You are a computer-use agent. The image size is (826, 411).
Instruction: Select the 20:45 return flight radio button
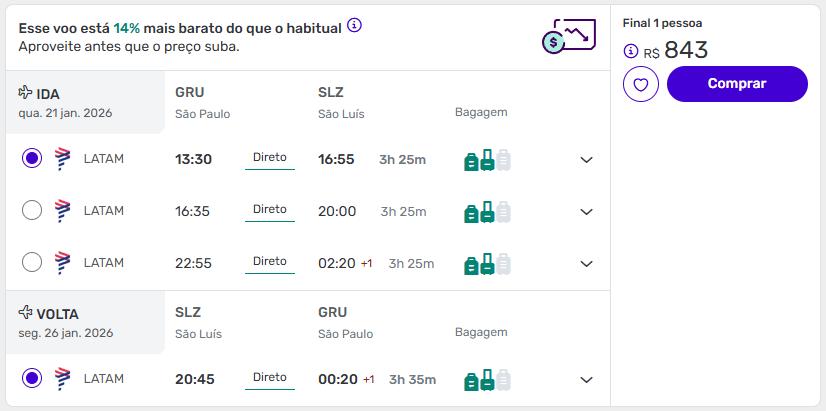(x=32, y=378)
